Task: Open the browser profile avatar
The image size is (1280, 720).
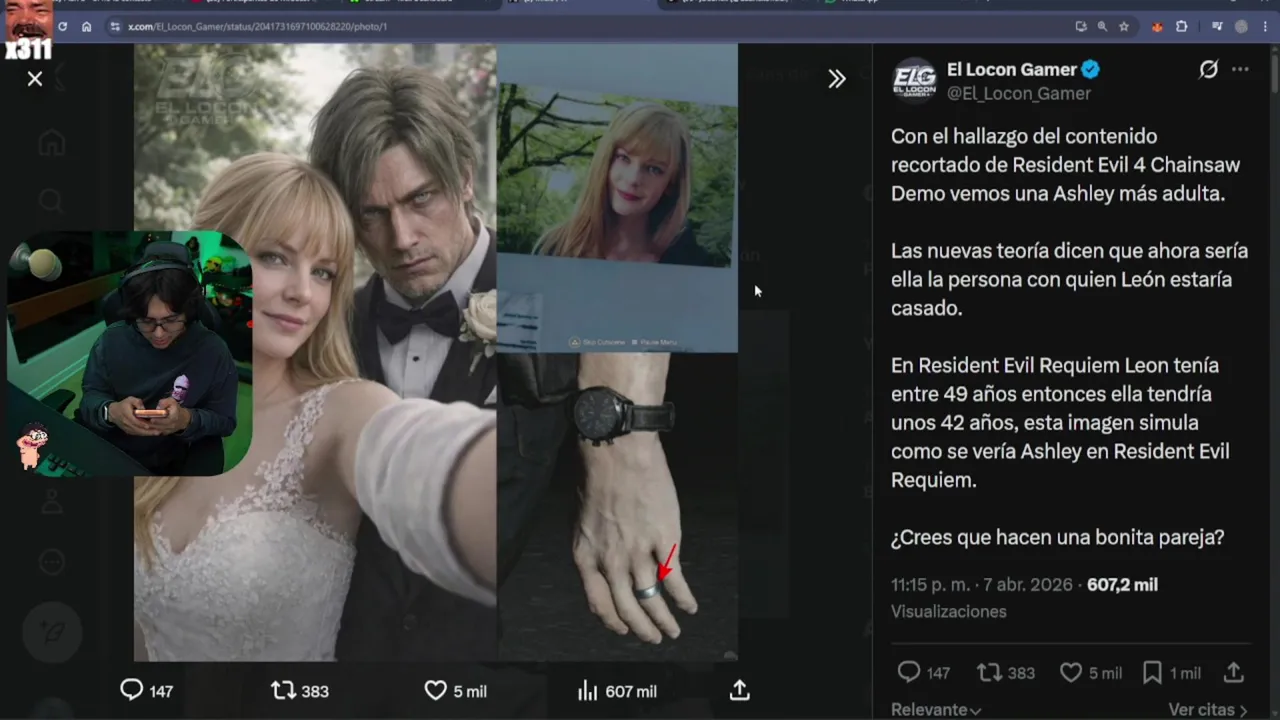Action: point(1241,27)
